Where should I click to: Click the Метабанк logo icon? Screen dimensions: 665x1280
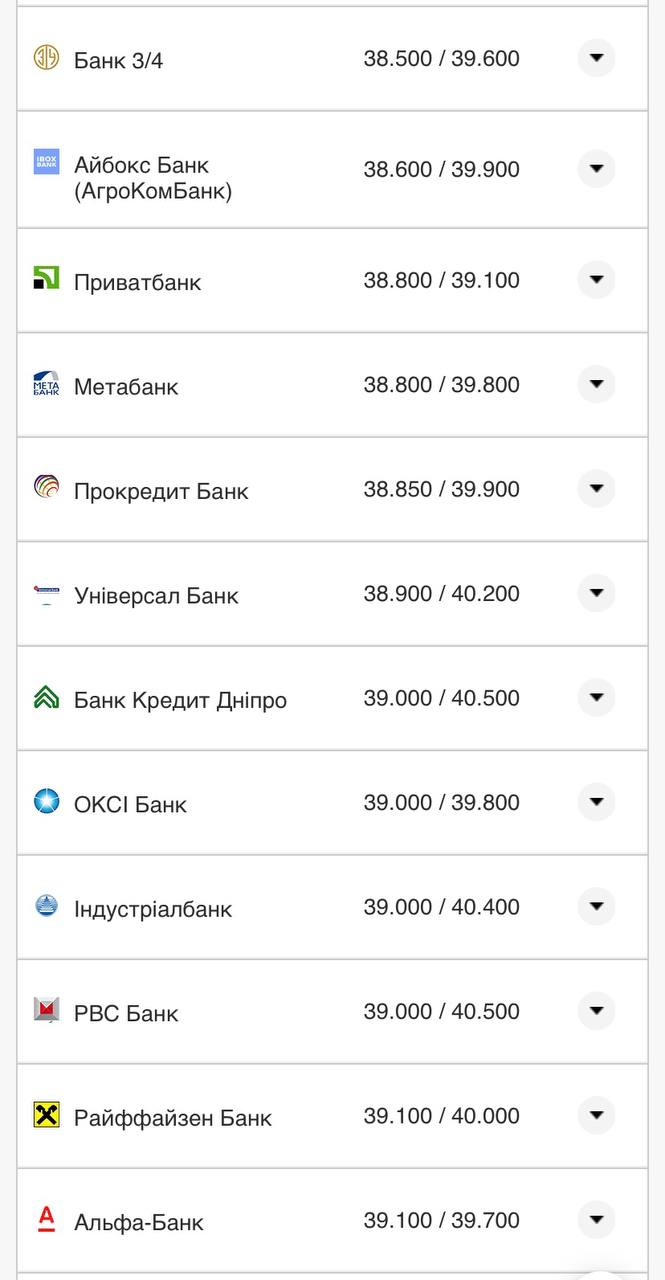coord(44,384)
